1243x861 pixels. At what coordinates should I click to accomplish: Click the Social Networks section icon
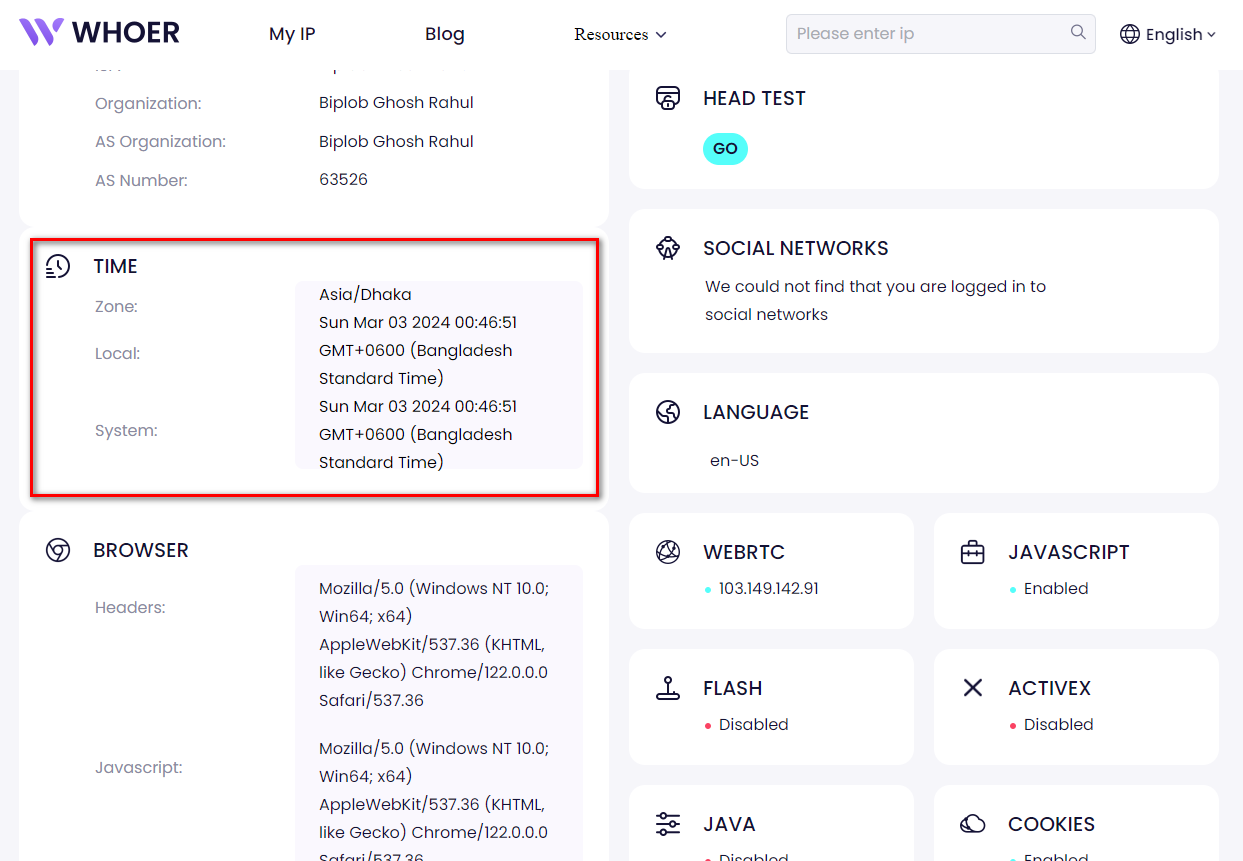pos(667,248)
